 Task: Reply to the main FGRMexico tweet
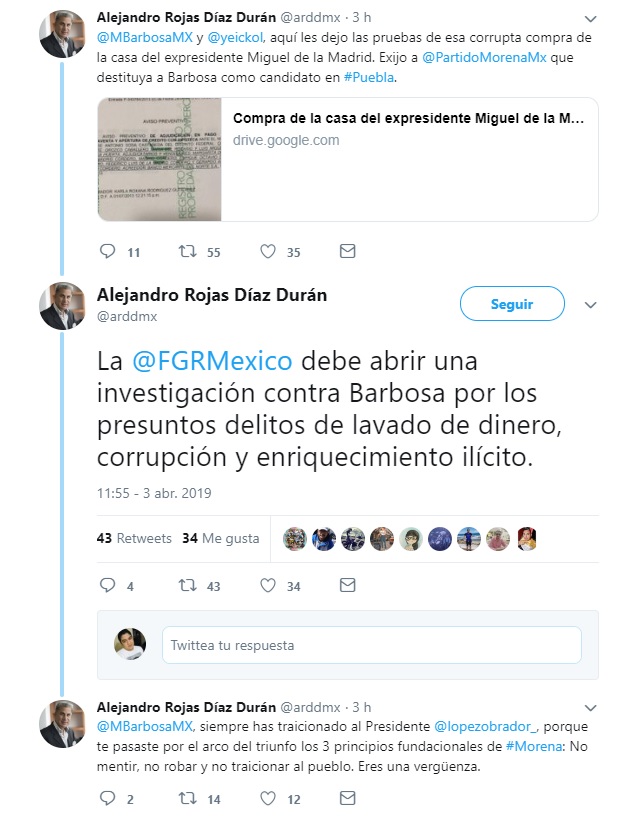coord(107,585)
